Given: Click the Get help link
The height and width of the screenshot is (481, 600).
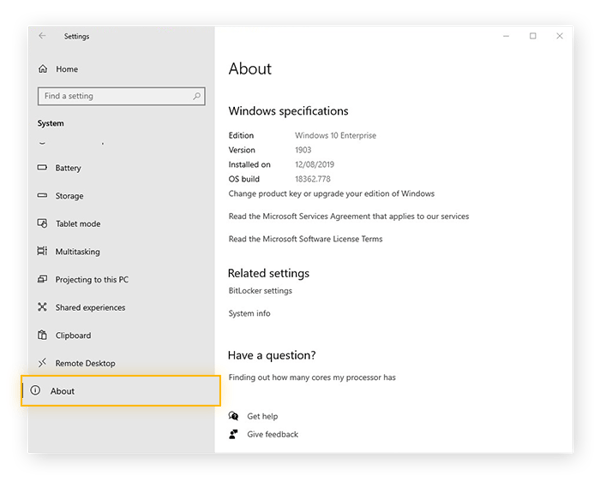Looking at the screenshot, I should [x=262, y=416].
